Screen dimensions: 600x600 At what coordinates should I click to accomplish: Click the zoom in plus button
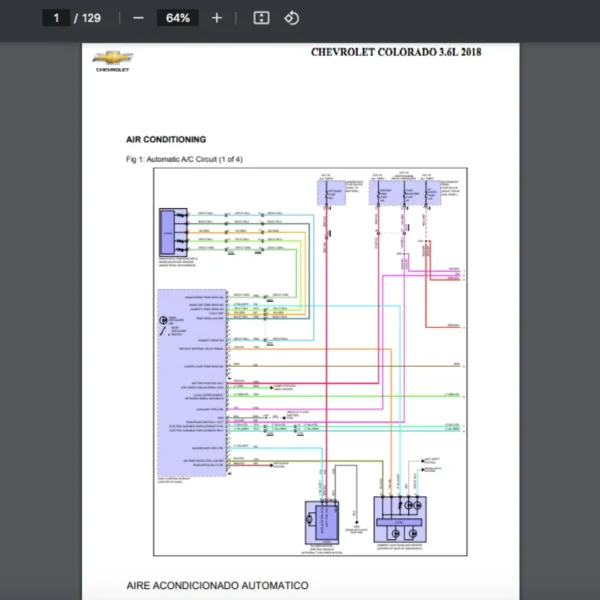217,18
